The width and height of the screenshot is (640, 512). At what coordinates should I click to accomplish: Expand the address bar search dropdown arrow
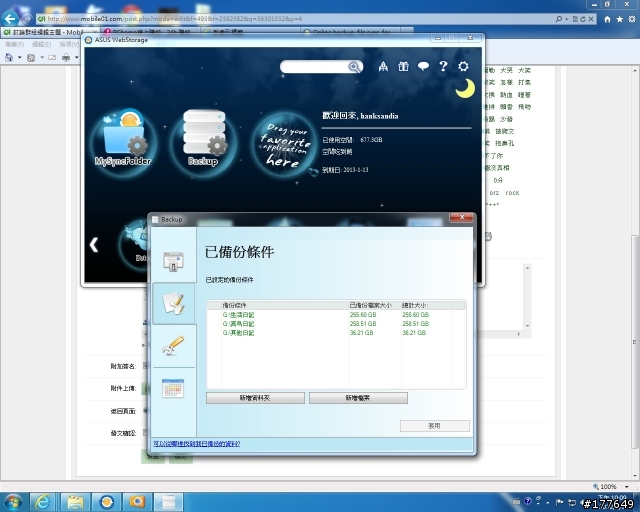click(567, 19)
